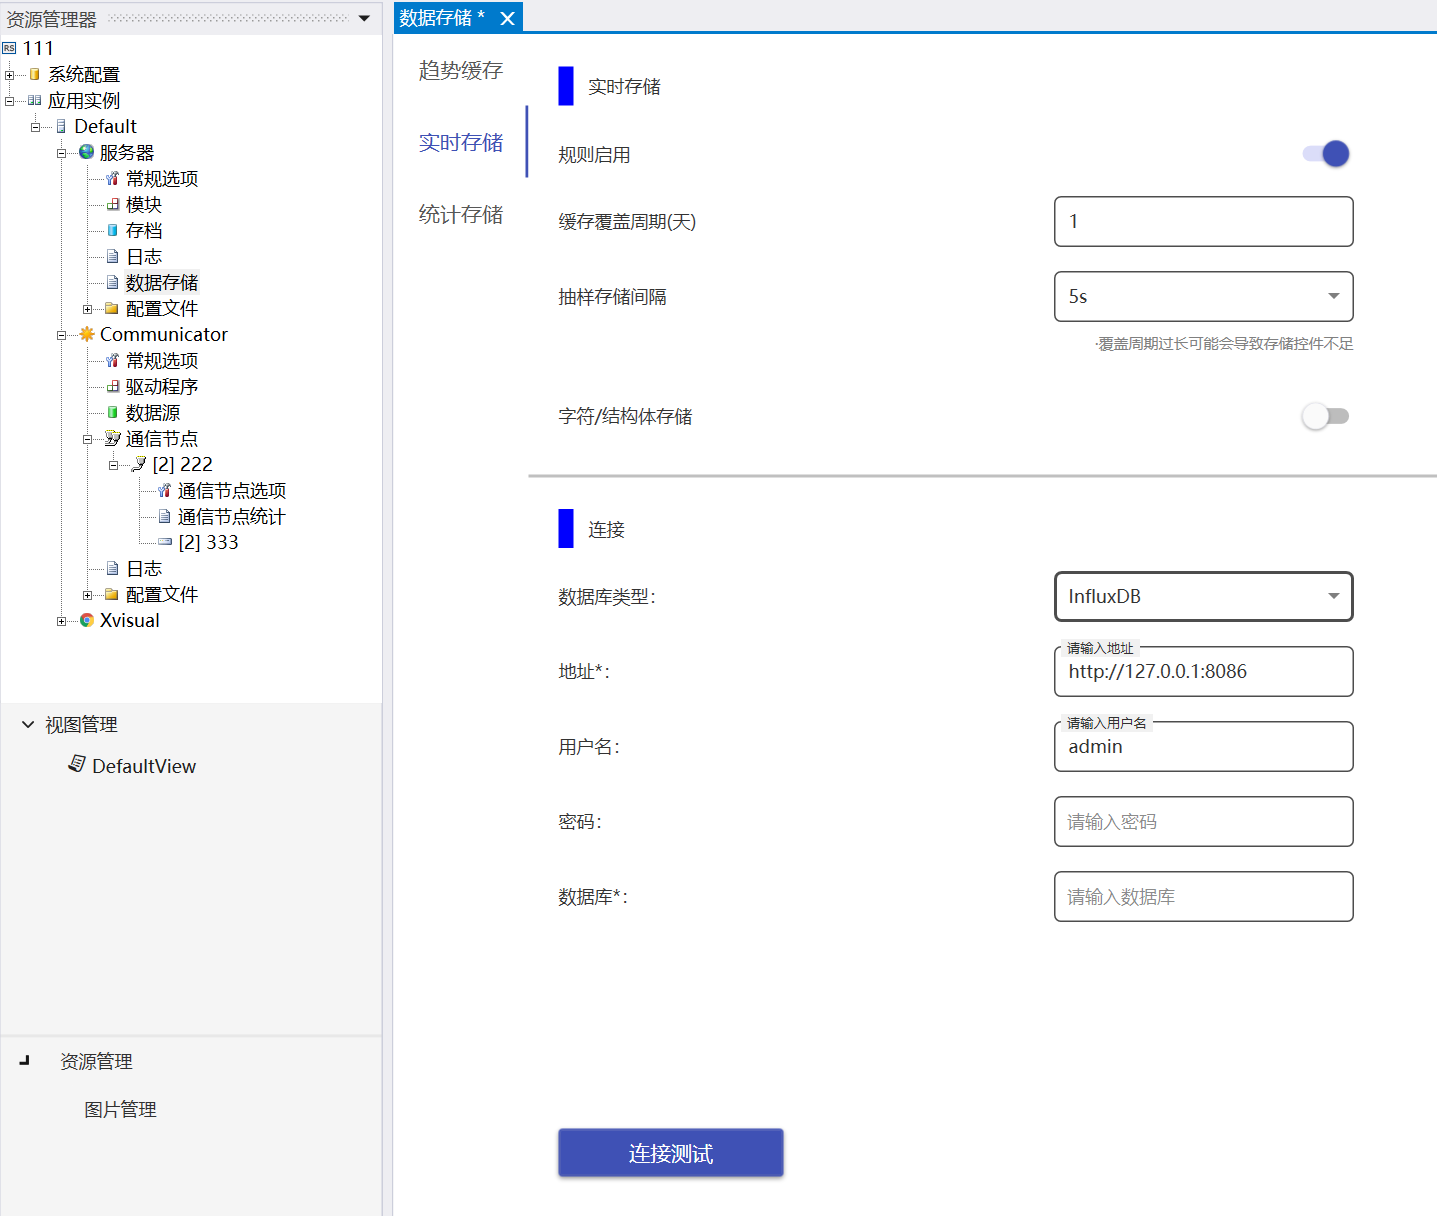Open the 抽样存储间隔 dropdown showing 5s
The height and width of the screenshot is (1216, 1437).
[1203, 297]
